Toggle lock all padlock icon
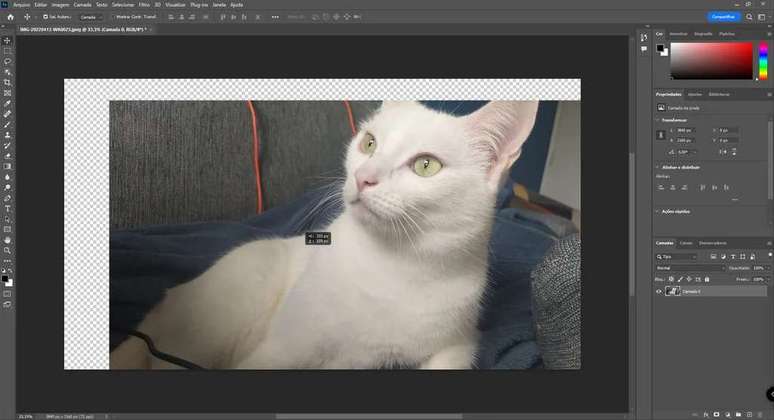 pyautogui.click(x=707, y=279)
